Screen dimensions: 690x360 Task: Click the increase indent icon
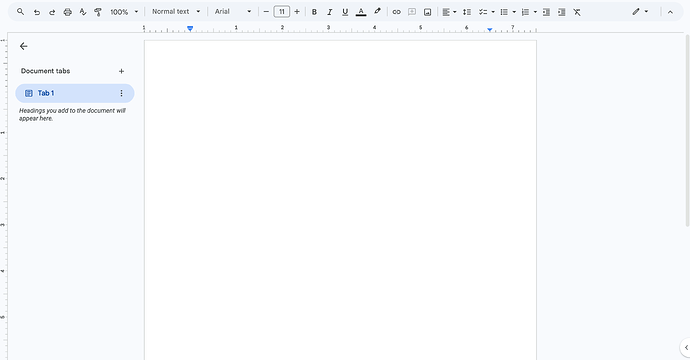tap(562, 12)
